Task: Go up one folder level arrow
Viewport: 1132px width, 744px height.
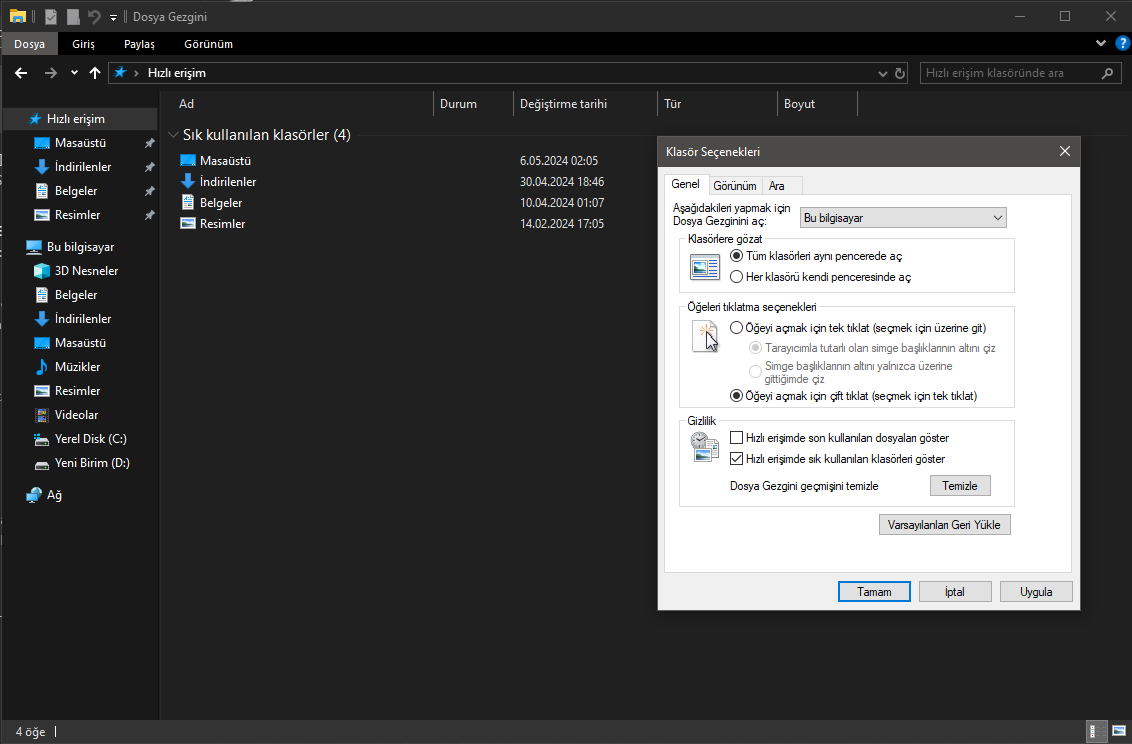Action: click(95, 73)
